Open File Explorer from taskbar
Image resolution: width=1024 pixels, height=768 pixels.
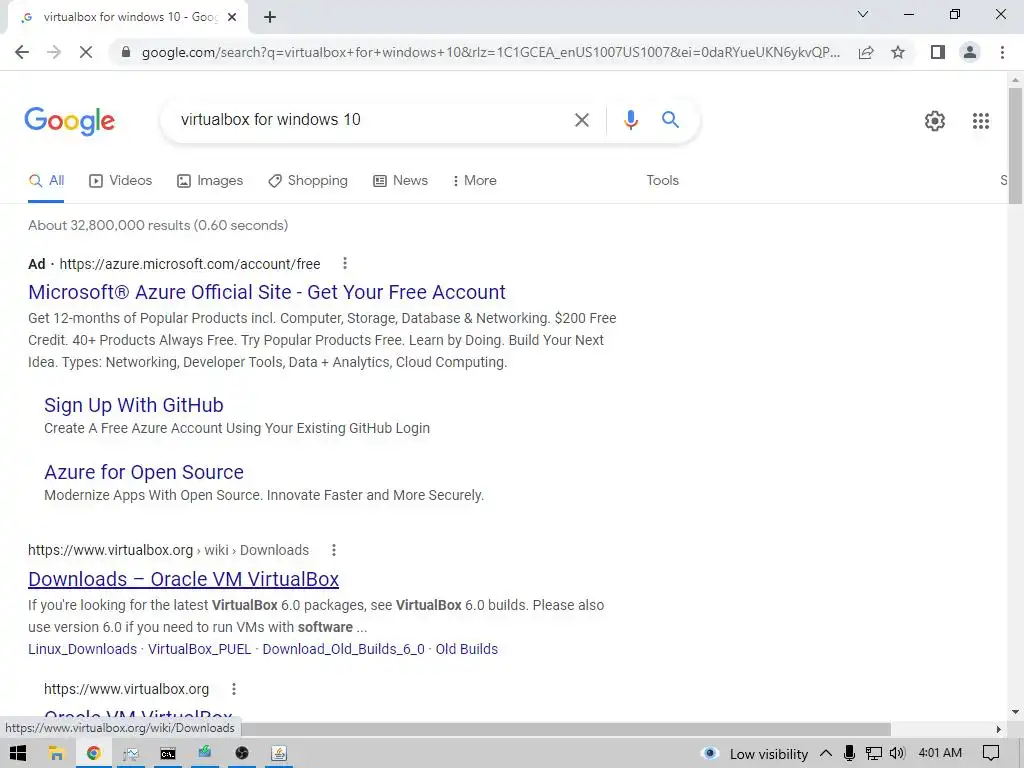(56, 754)
